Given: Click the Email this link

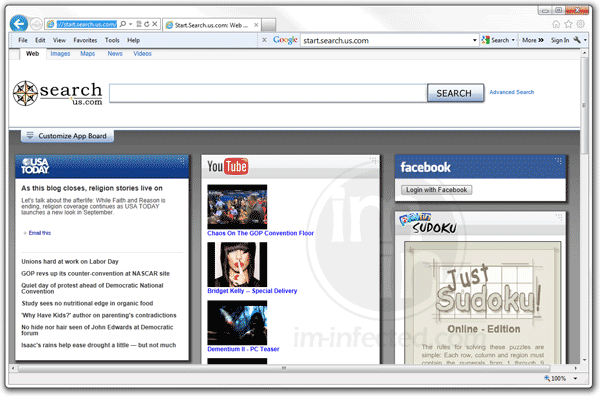Looking at the screenshot, I should tap(39, 233).
